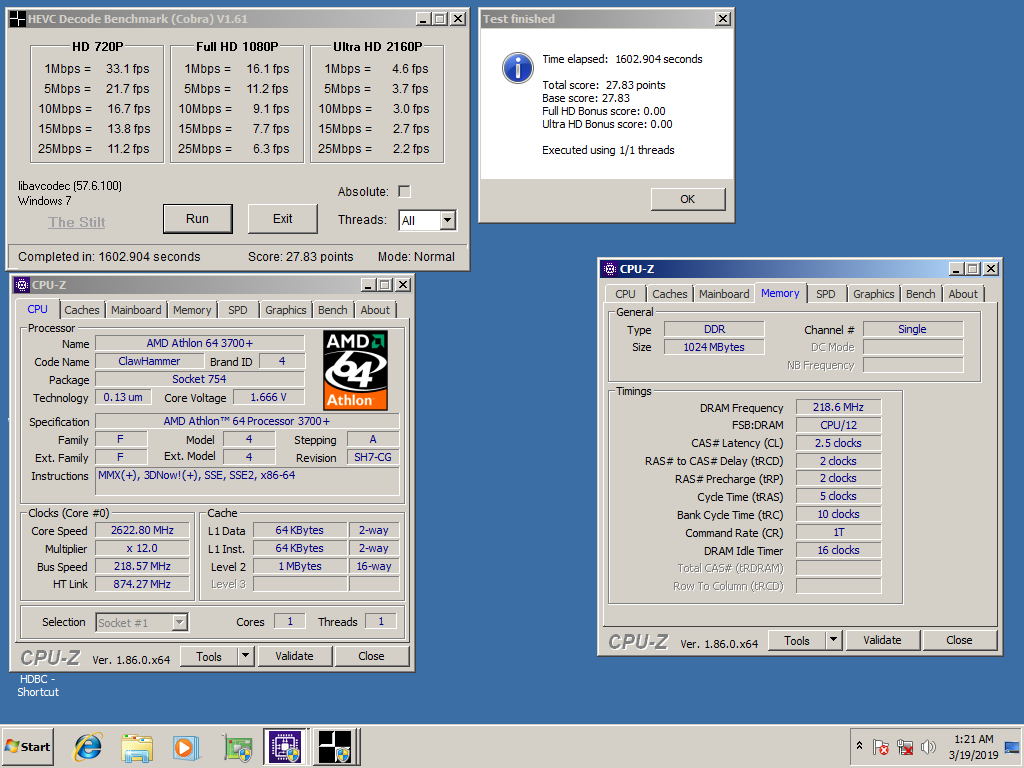Switch to SPD tab in left CPU-Z
This screenshot has width=1024, height=768.
(x=238, y=310)
